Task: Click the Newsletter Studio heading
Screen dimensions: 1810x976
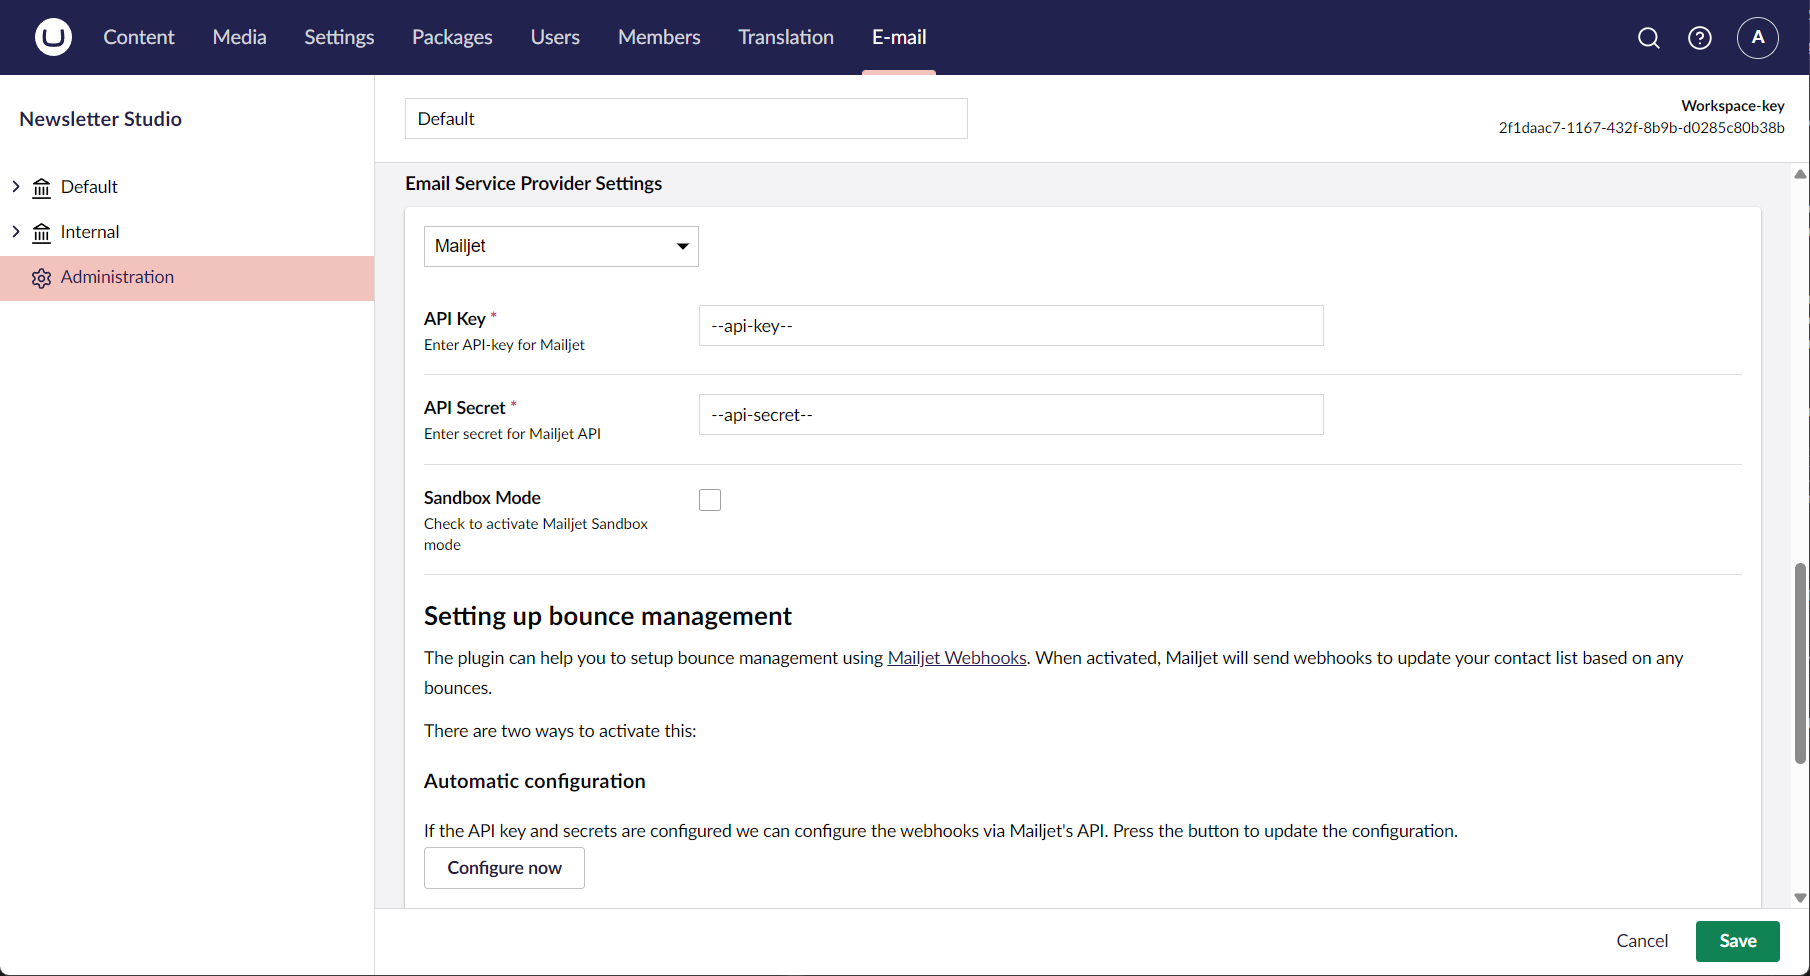Action: (x=100, y=119)
